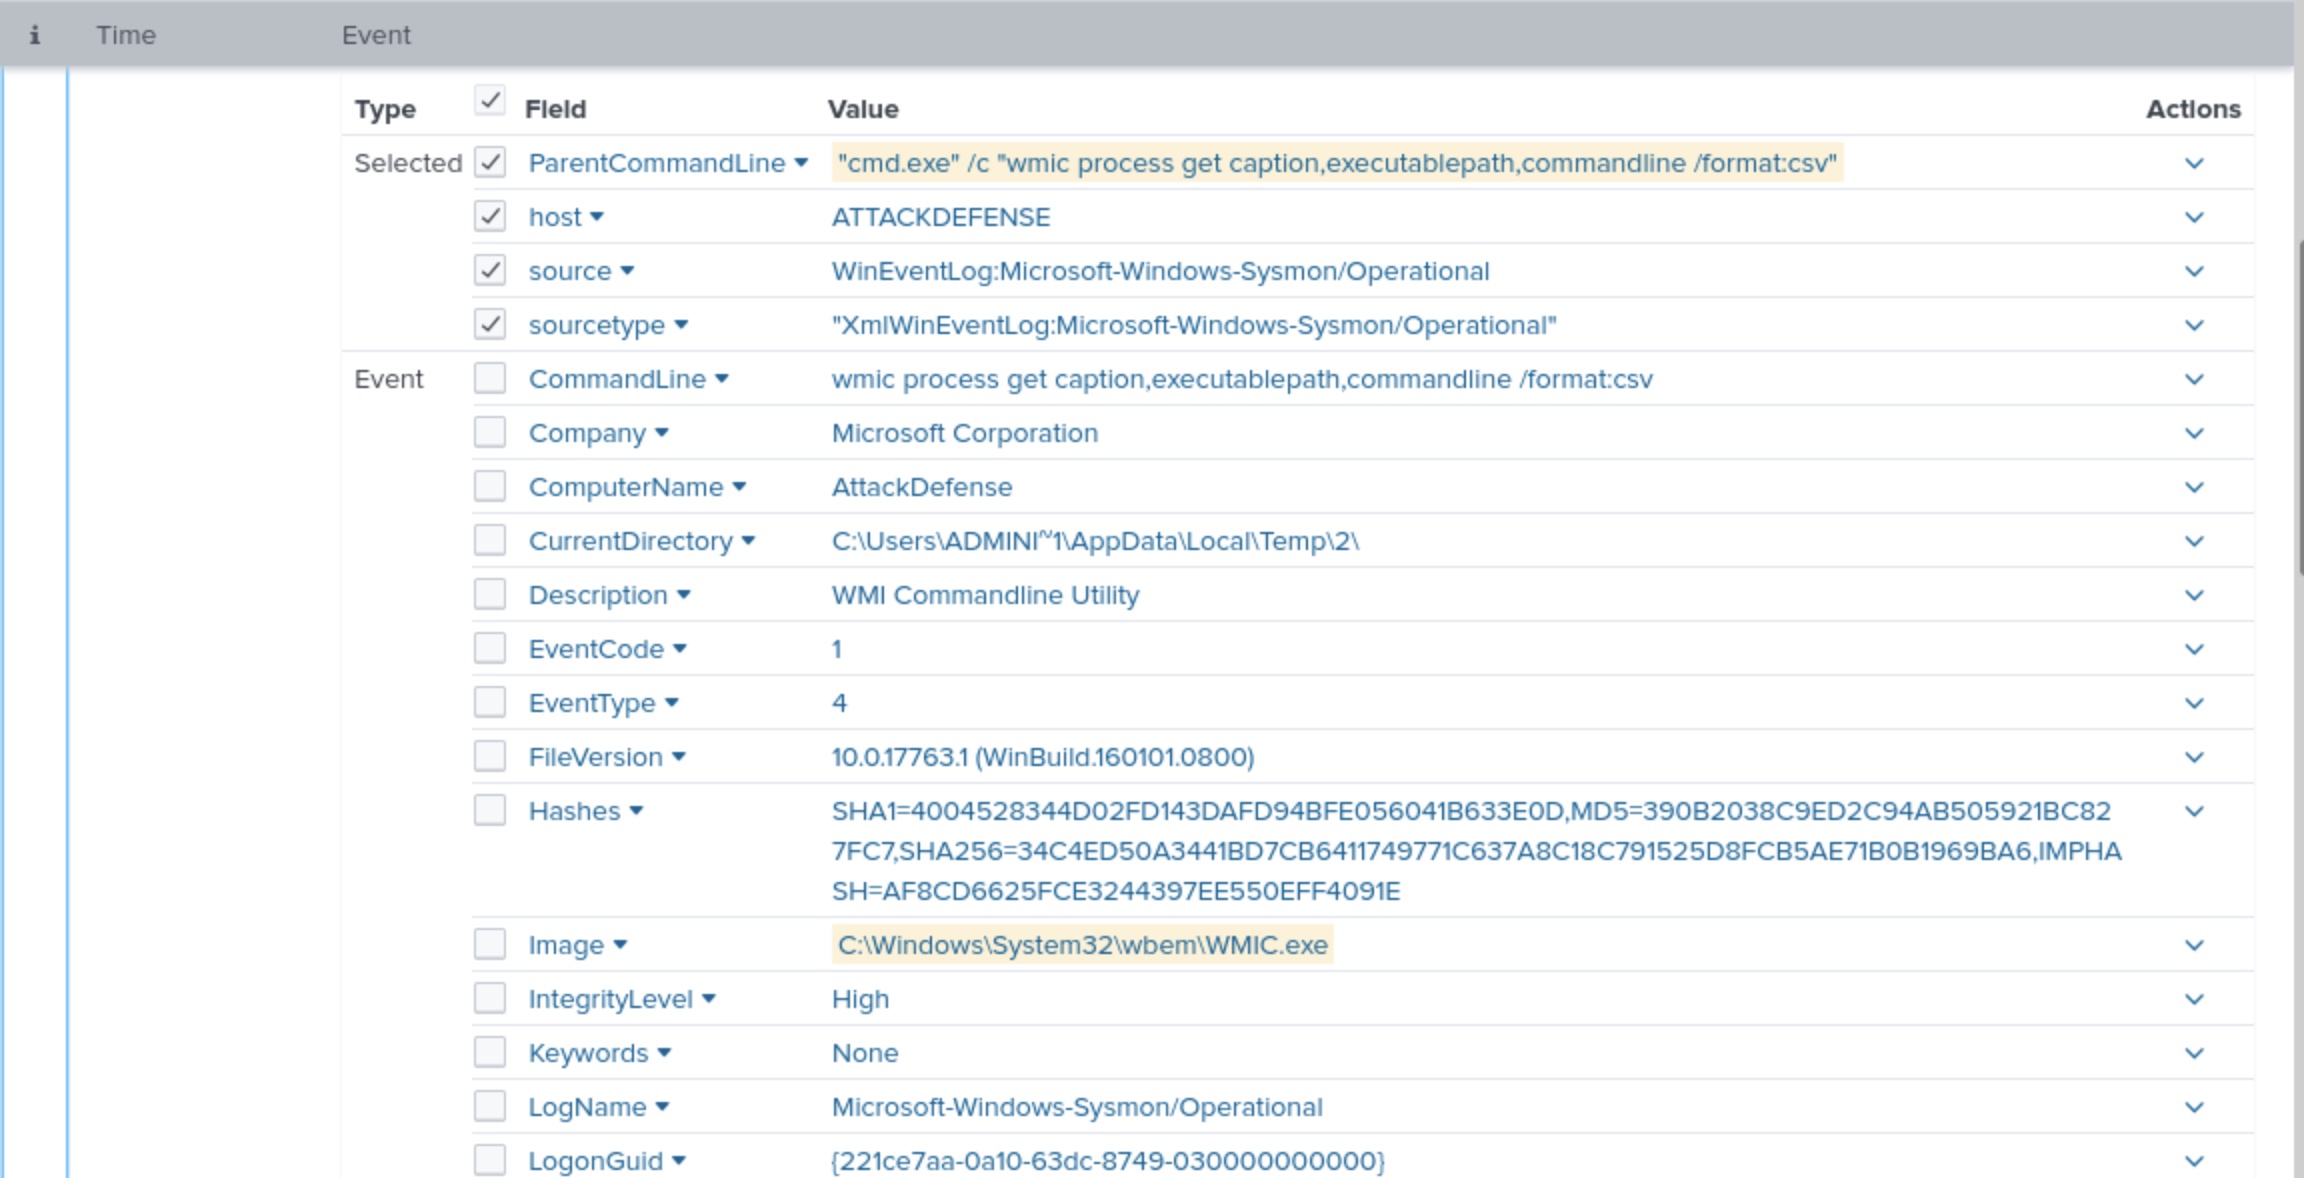Click the SHA1 hashes value text
2304x1178 pixels.
pos(1476,851)
